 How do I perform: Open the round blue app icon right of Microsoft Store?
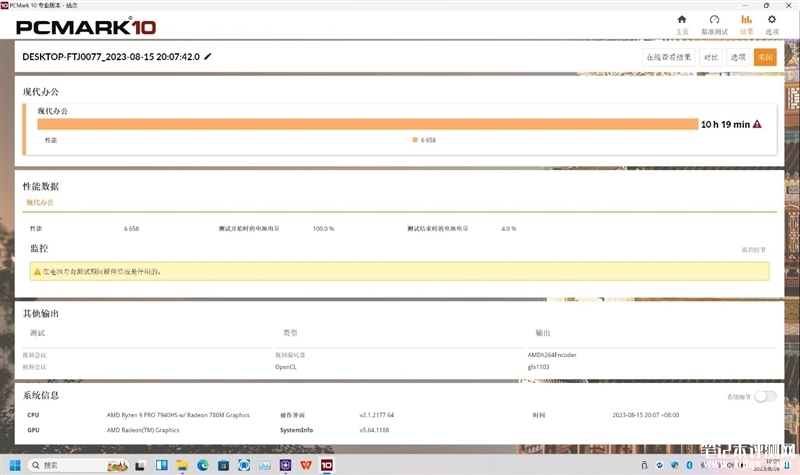[x=244, y=465]
